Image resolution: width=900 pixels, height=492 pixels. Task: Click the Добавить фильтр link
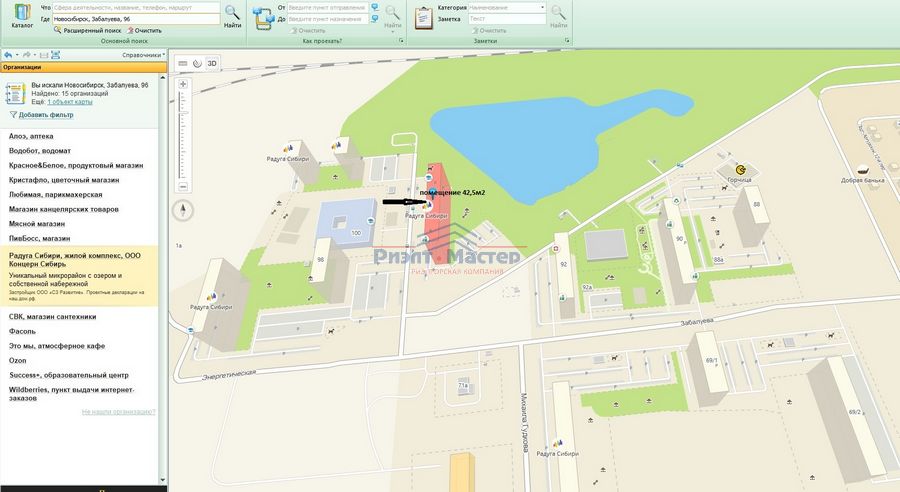tap(41, 115)
